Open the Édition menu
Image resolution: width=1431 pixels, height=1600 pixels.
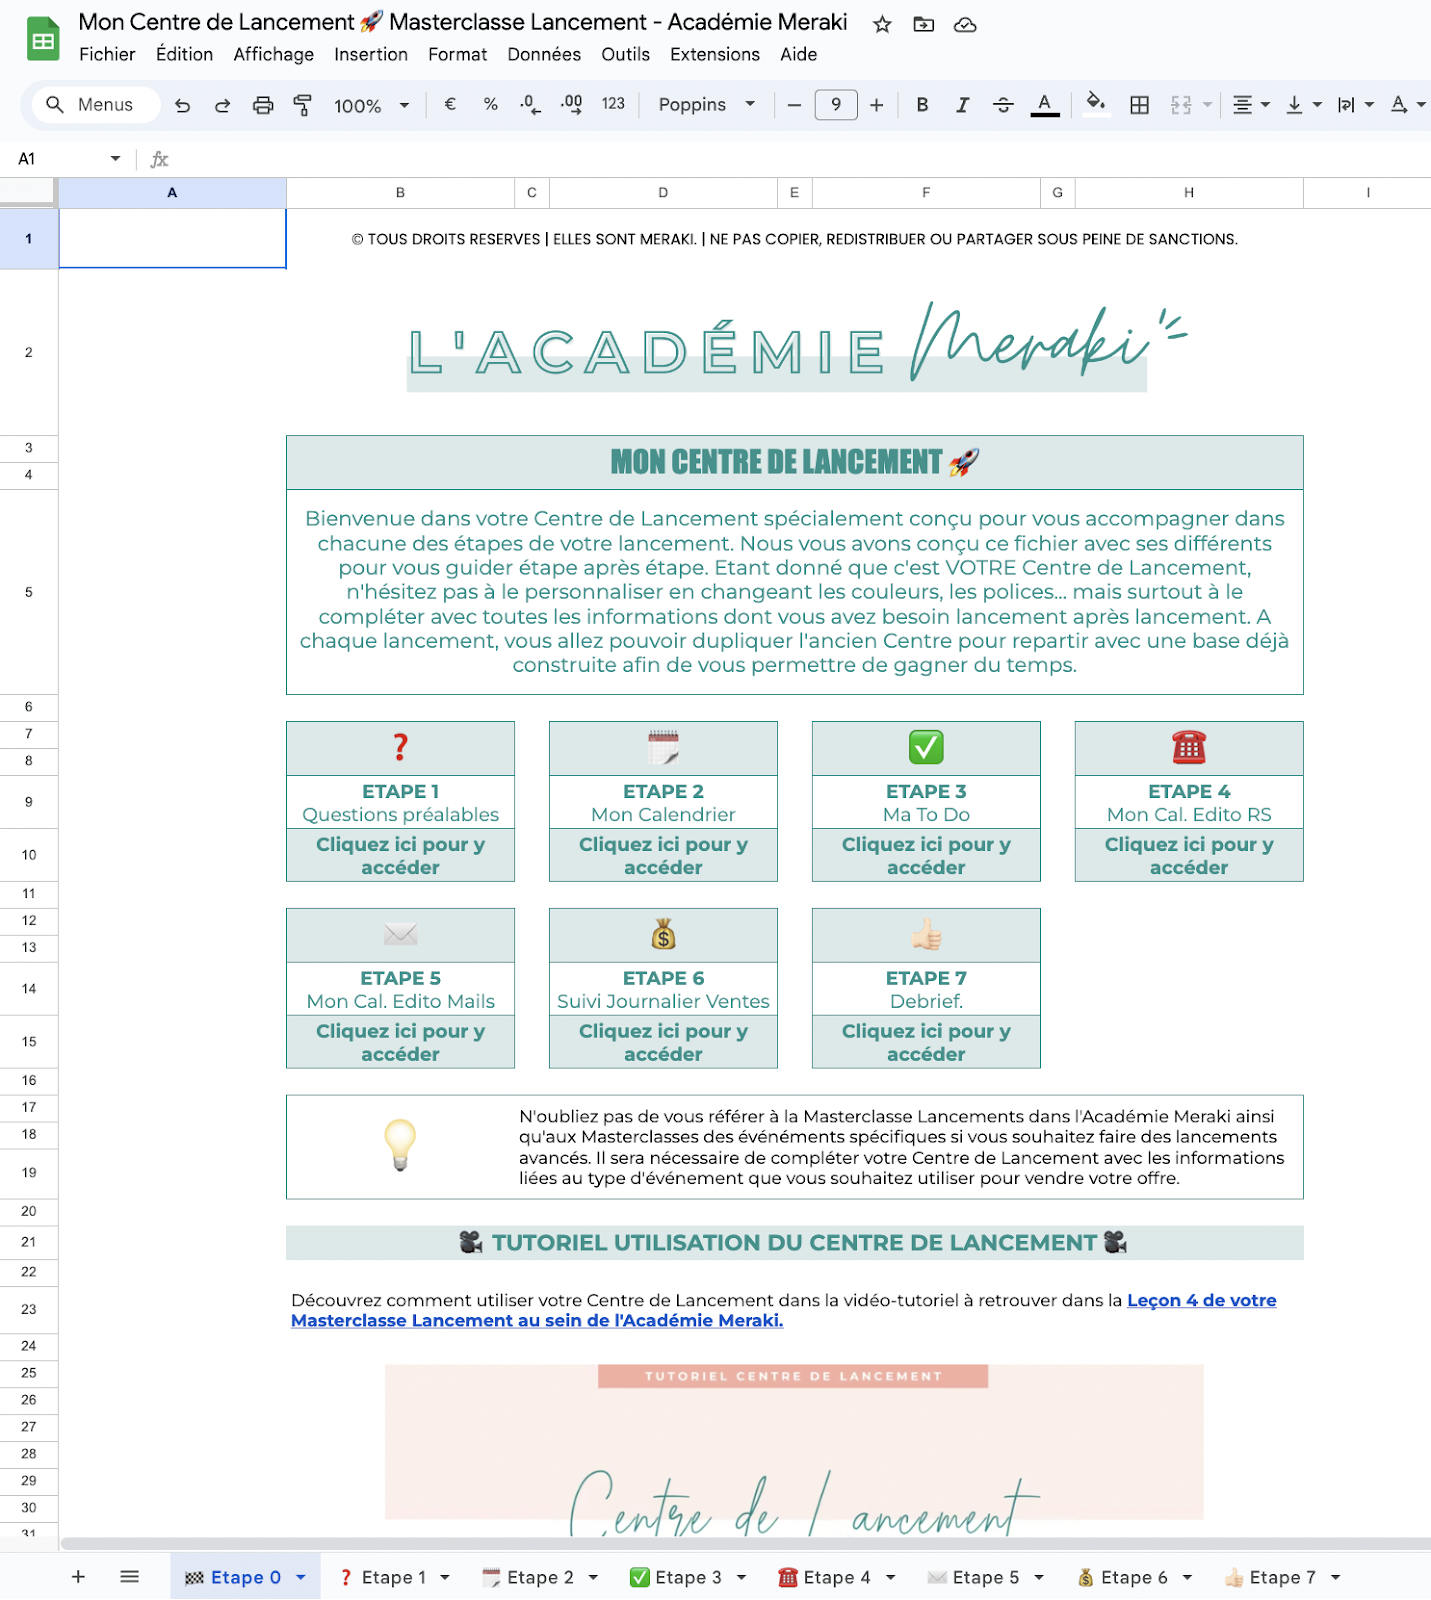click(x=184, y=54)
